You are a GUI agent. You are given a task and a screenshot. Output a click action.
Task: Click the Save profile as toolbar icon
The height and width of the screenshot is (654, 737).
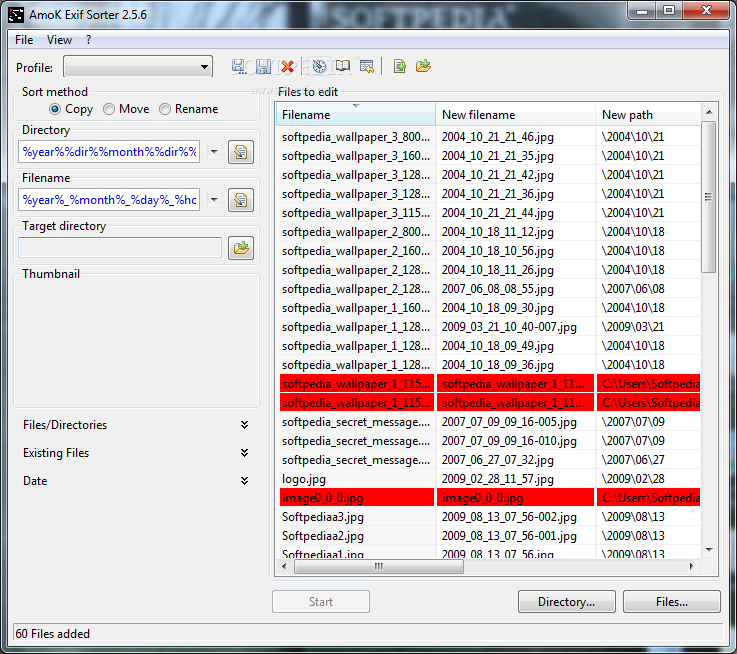pyautogui.click(x=239, y=66)
